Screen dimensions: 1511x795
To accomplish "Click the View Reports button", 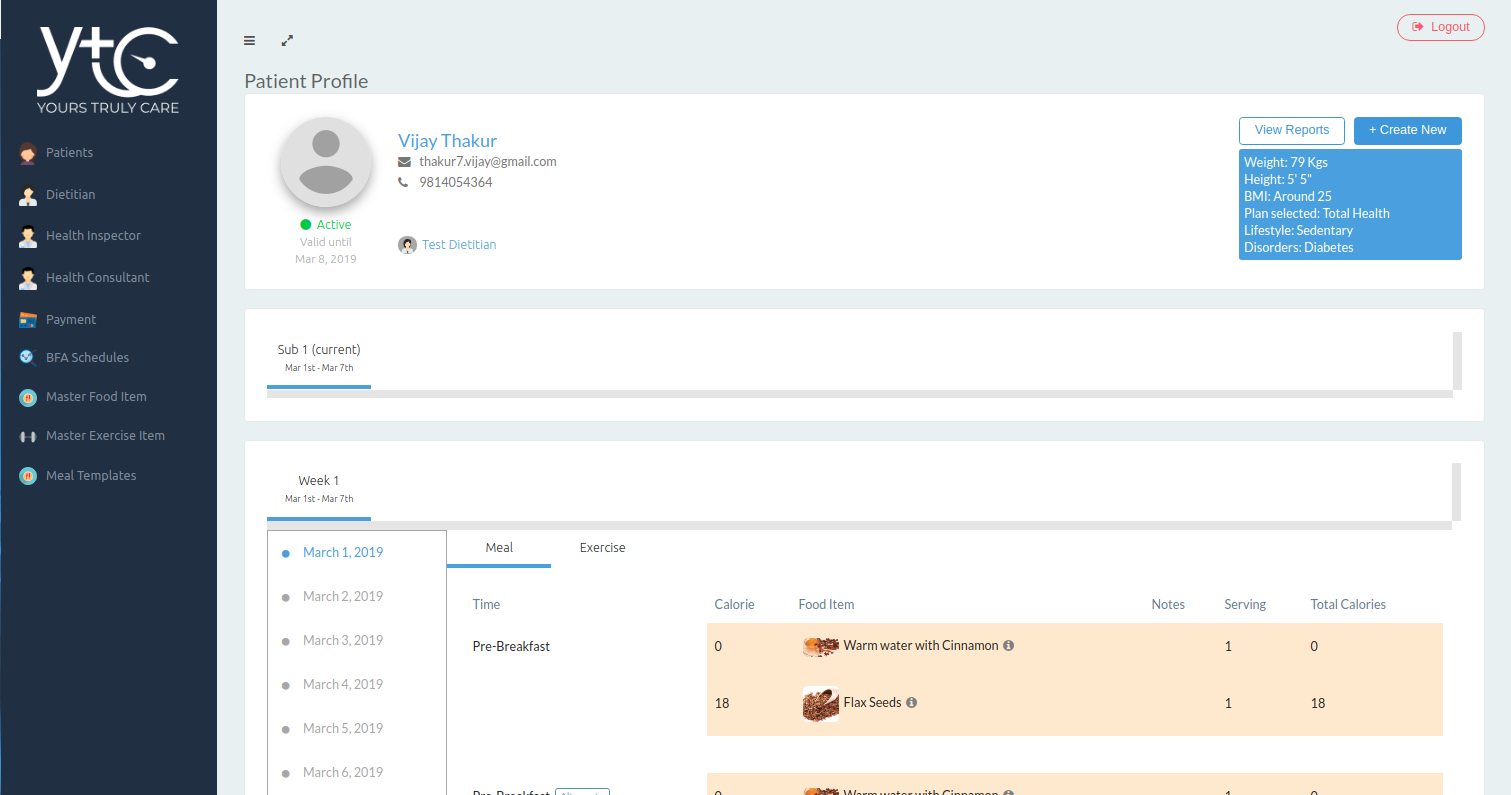I will click(x=1291, y=130).
